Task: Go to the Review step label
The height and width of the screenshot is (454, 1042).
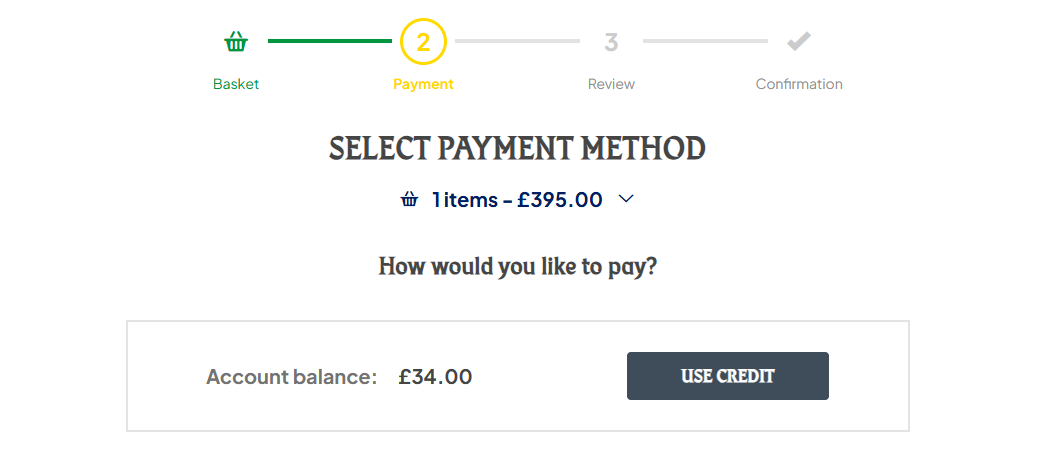Action: (x=611, y=84)
